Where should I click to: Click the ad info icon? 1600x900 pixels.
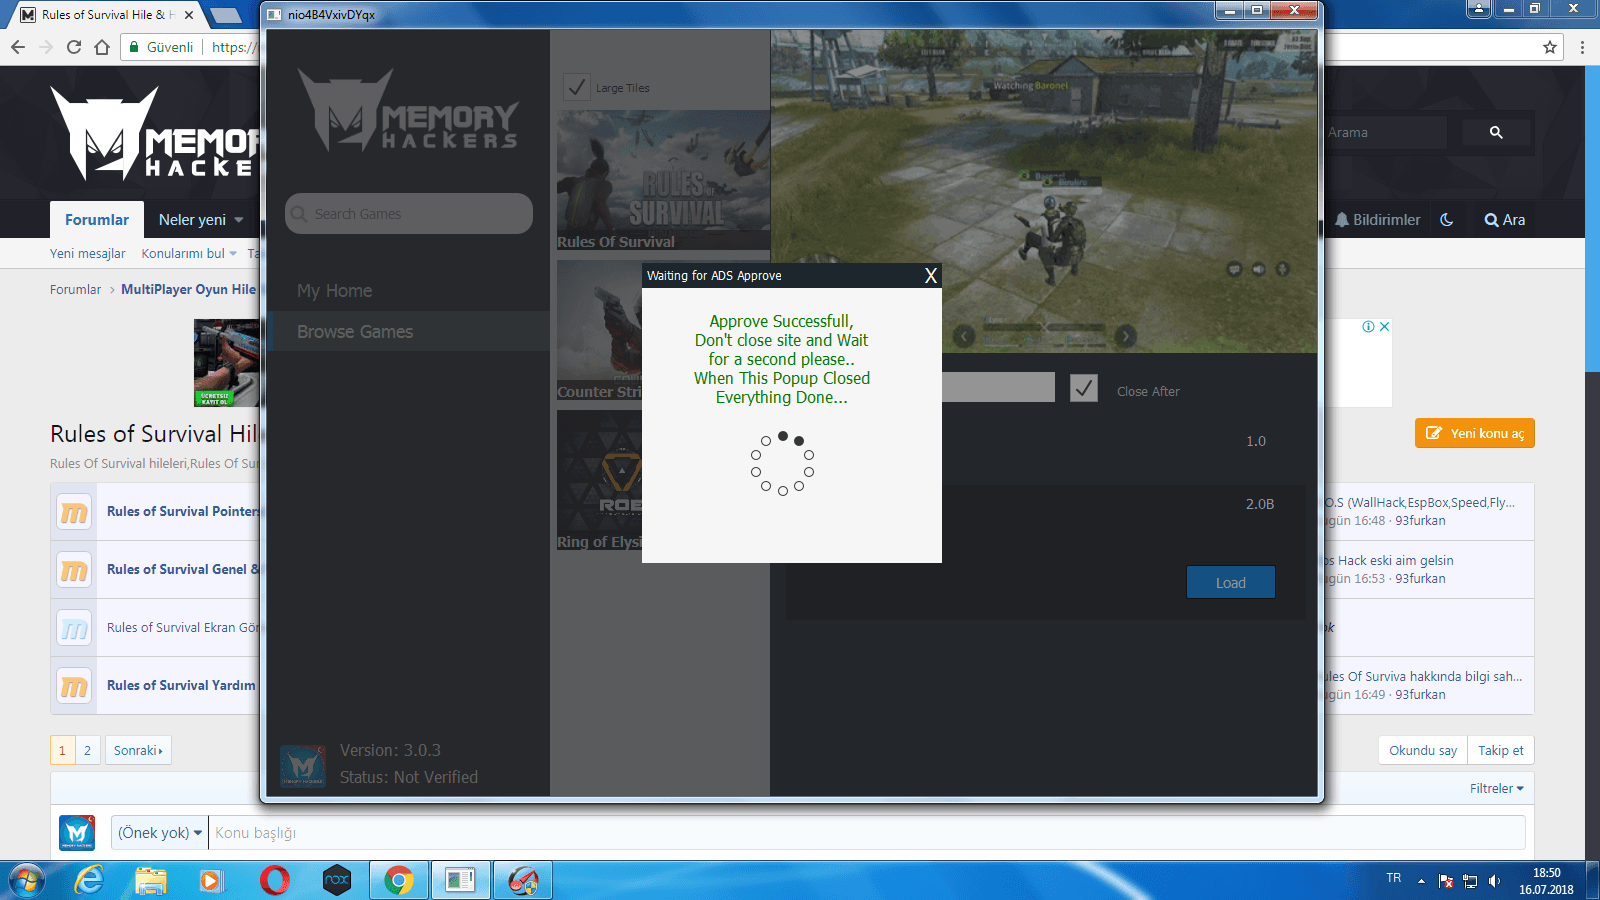pos(1368,327)
